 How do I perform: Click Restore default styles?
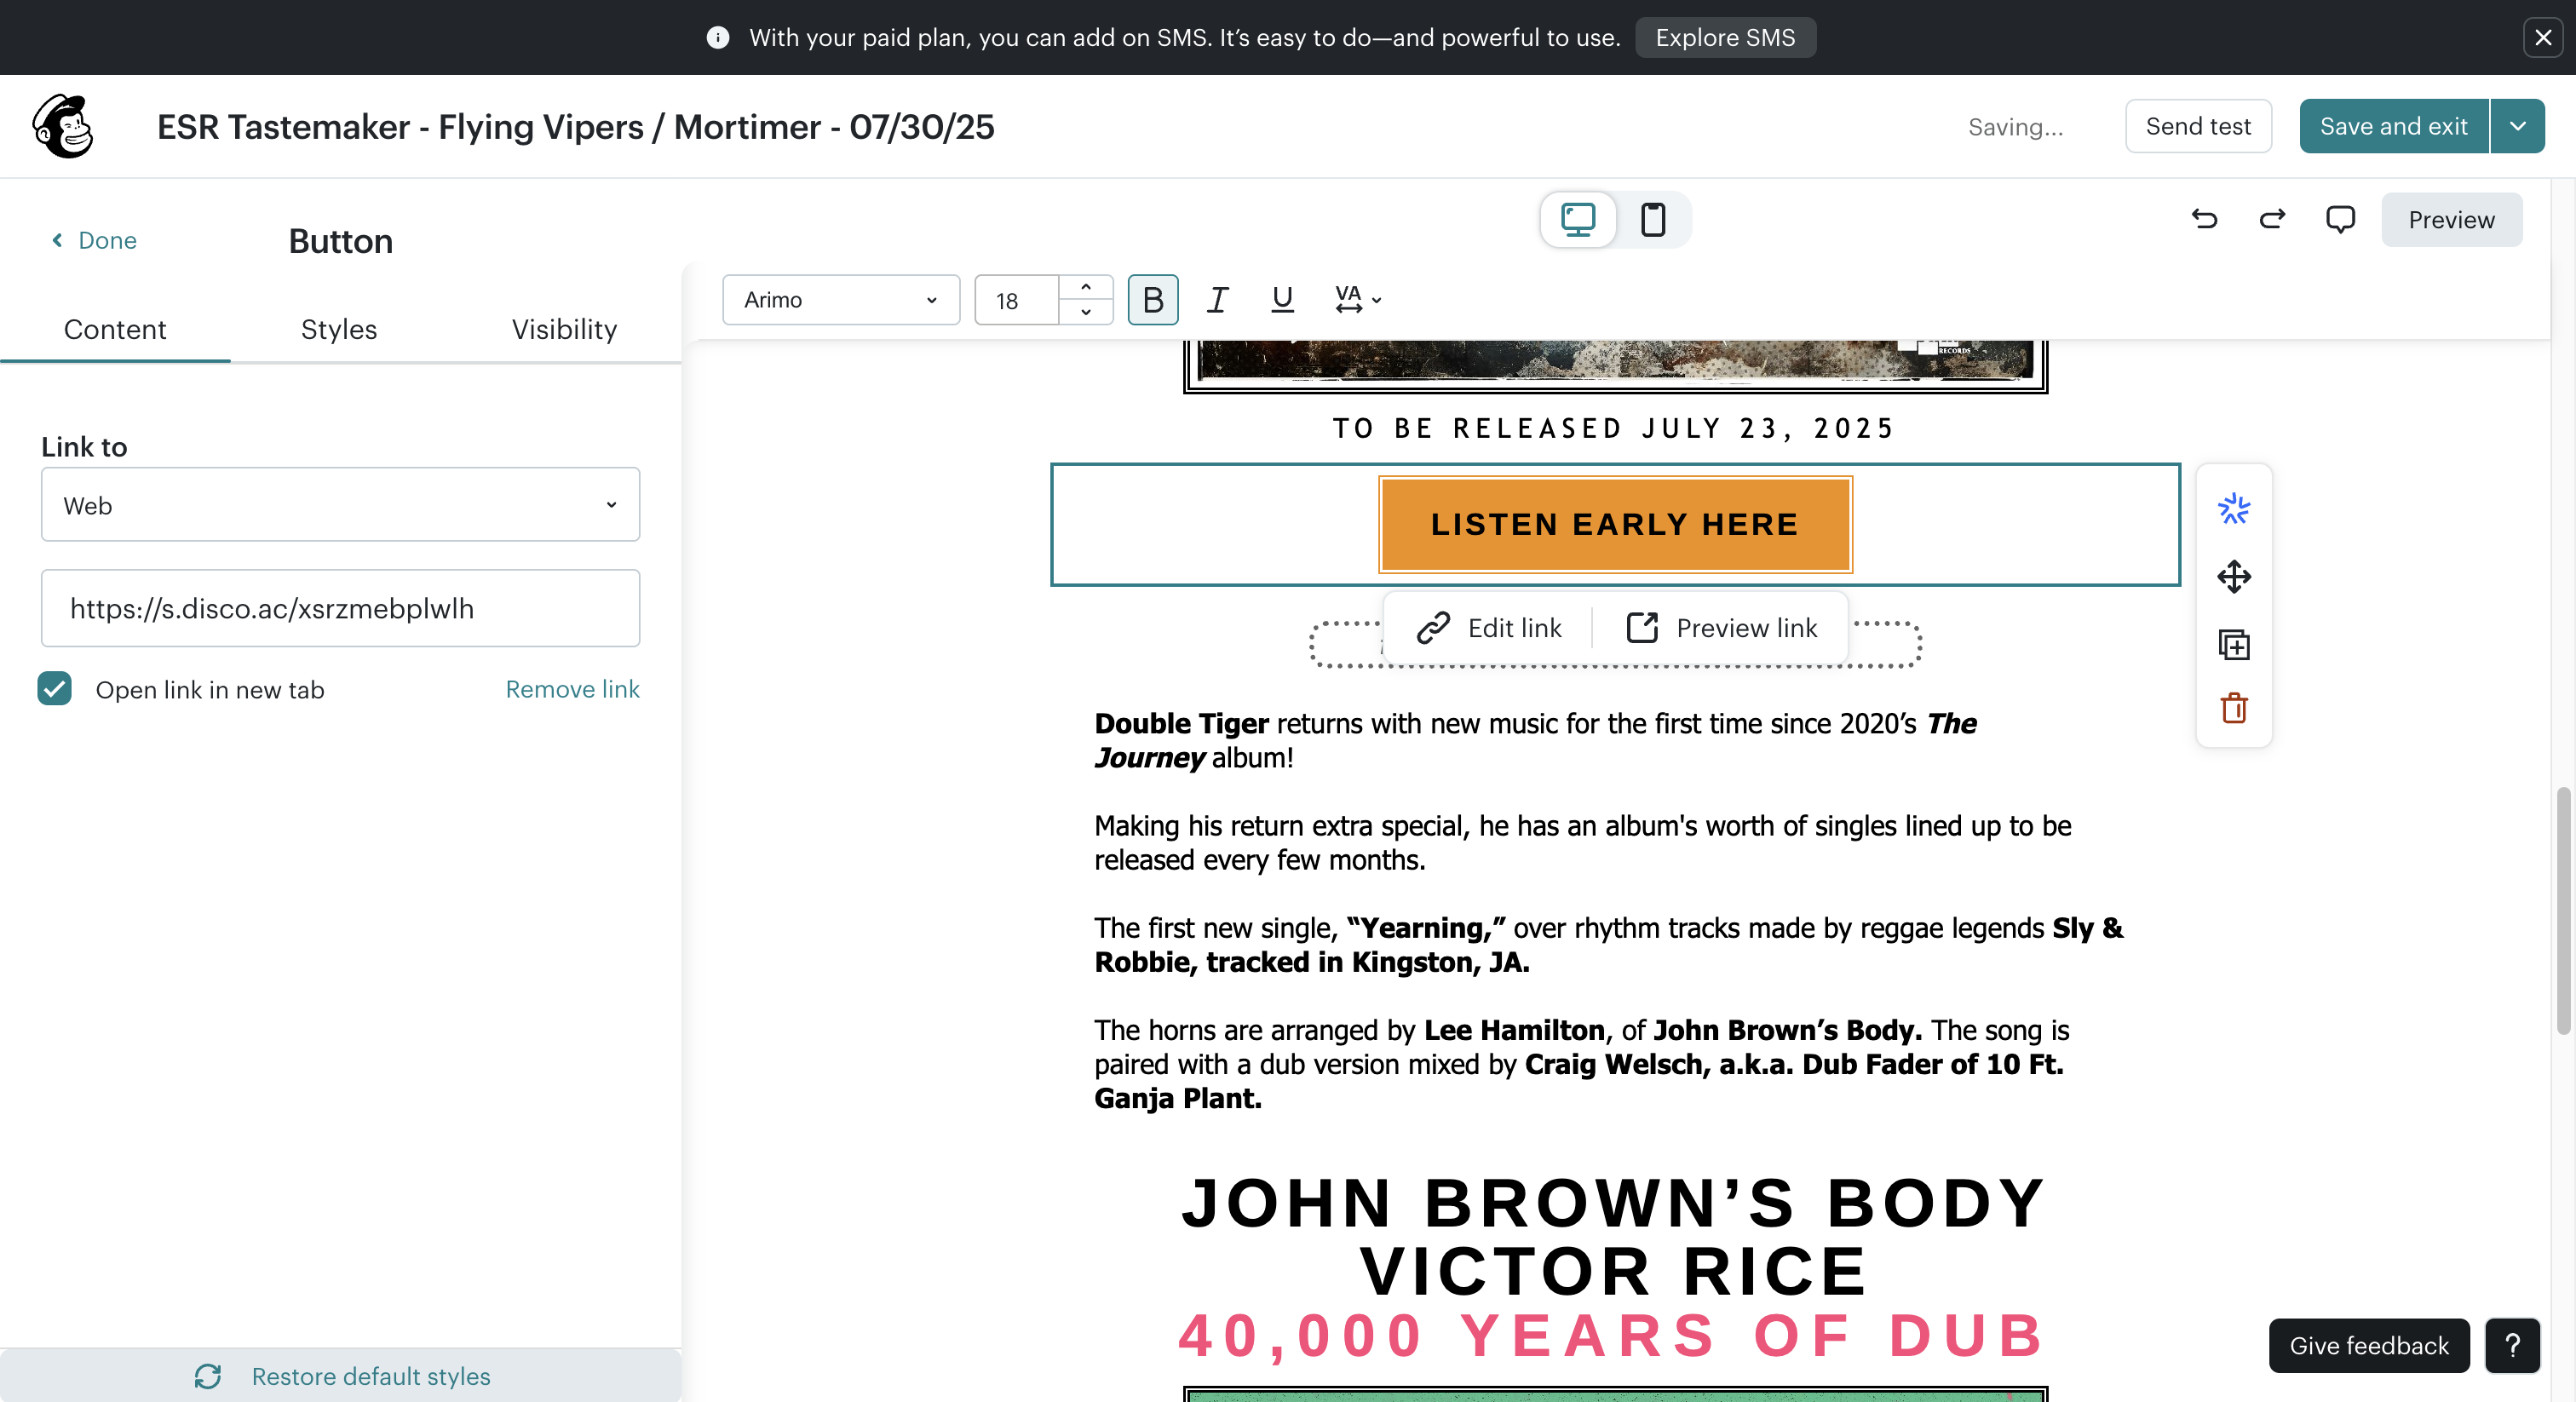click(340, 1376)
